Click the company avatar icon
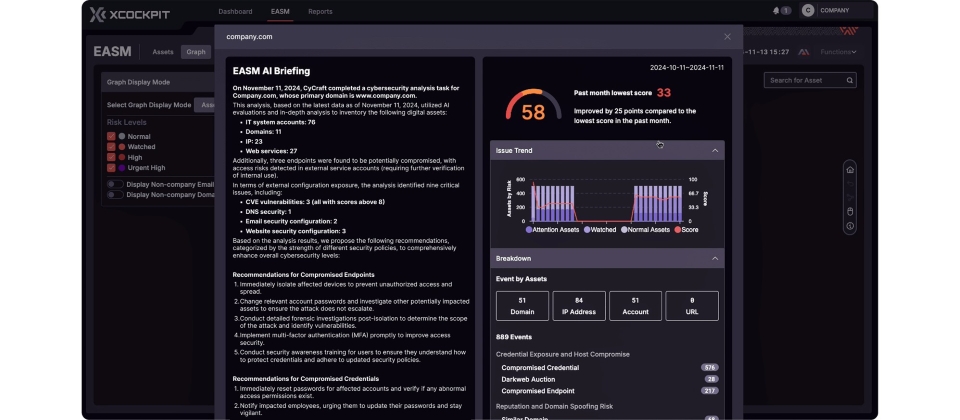Viewport: 960px width, 420px height. [x=808, y=11]
